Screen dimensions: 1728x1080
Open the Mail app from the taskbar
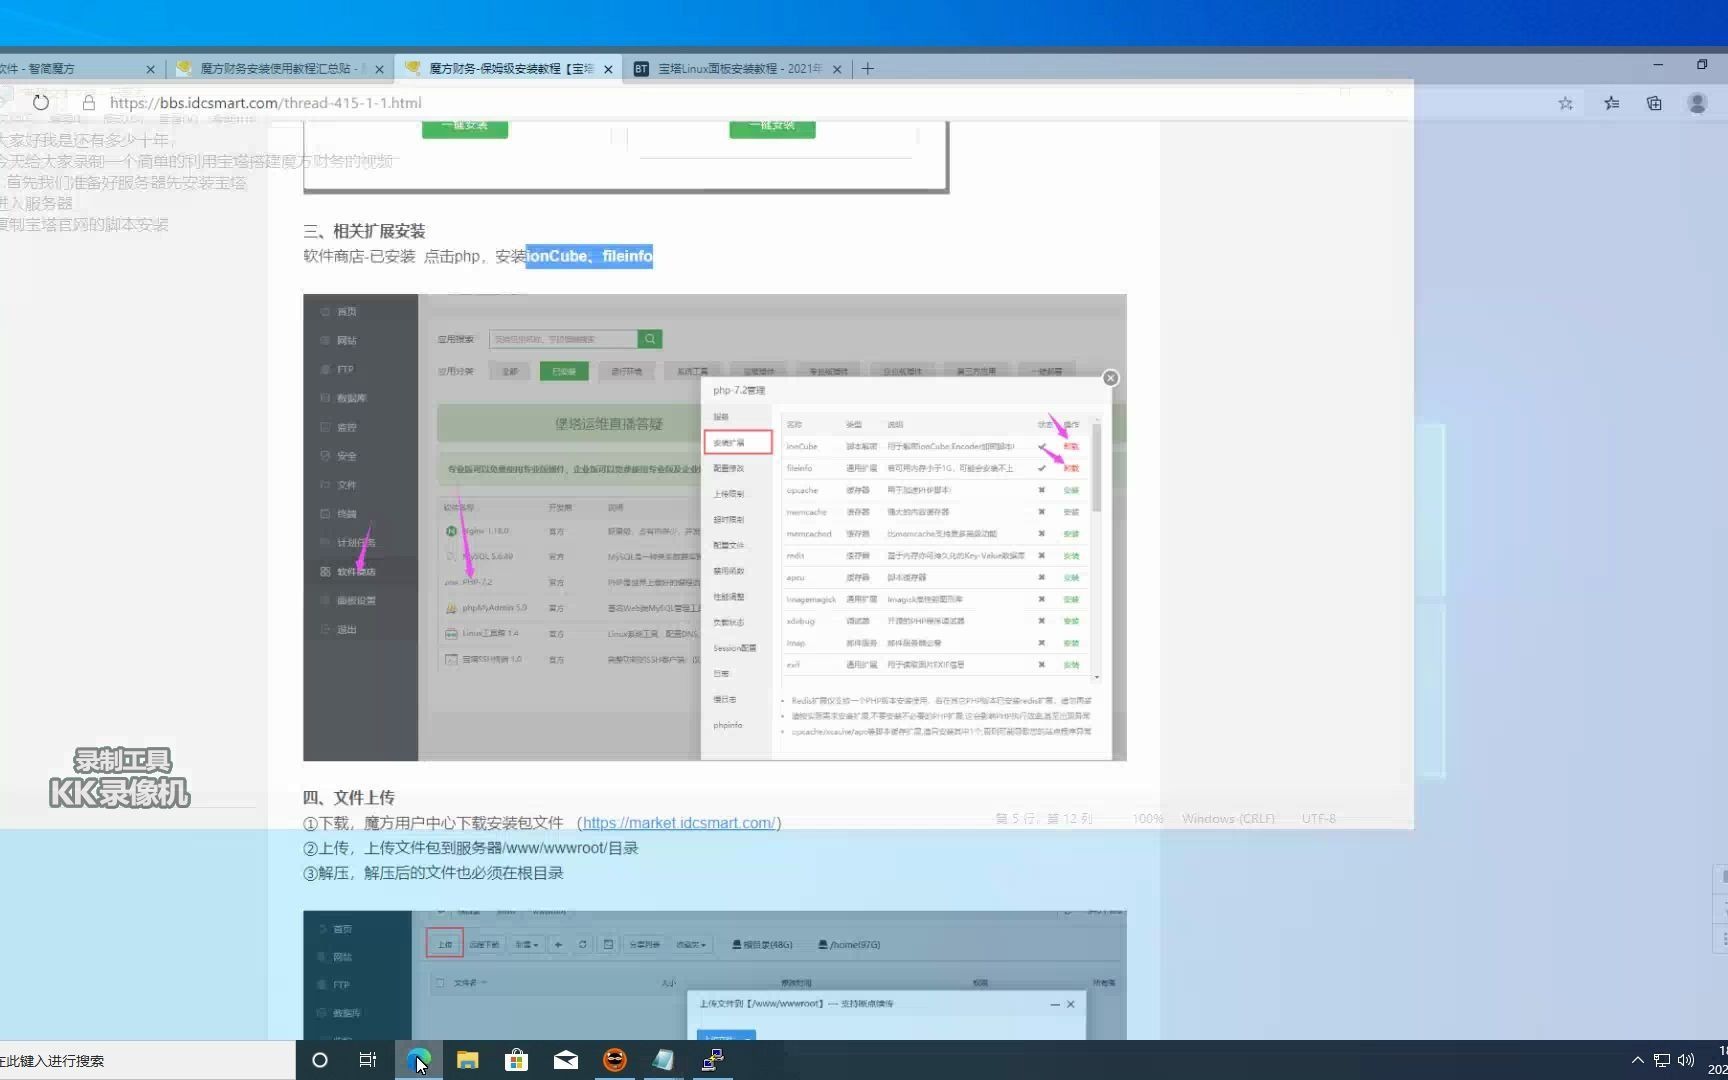pyautogui.click(x=565, y=1060)
